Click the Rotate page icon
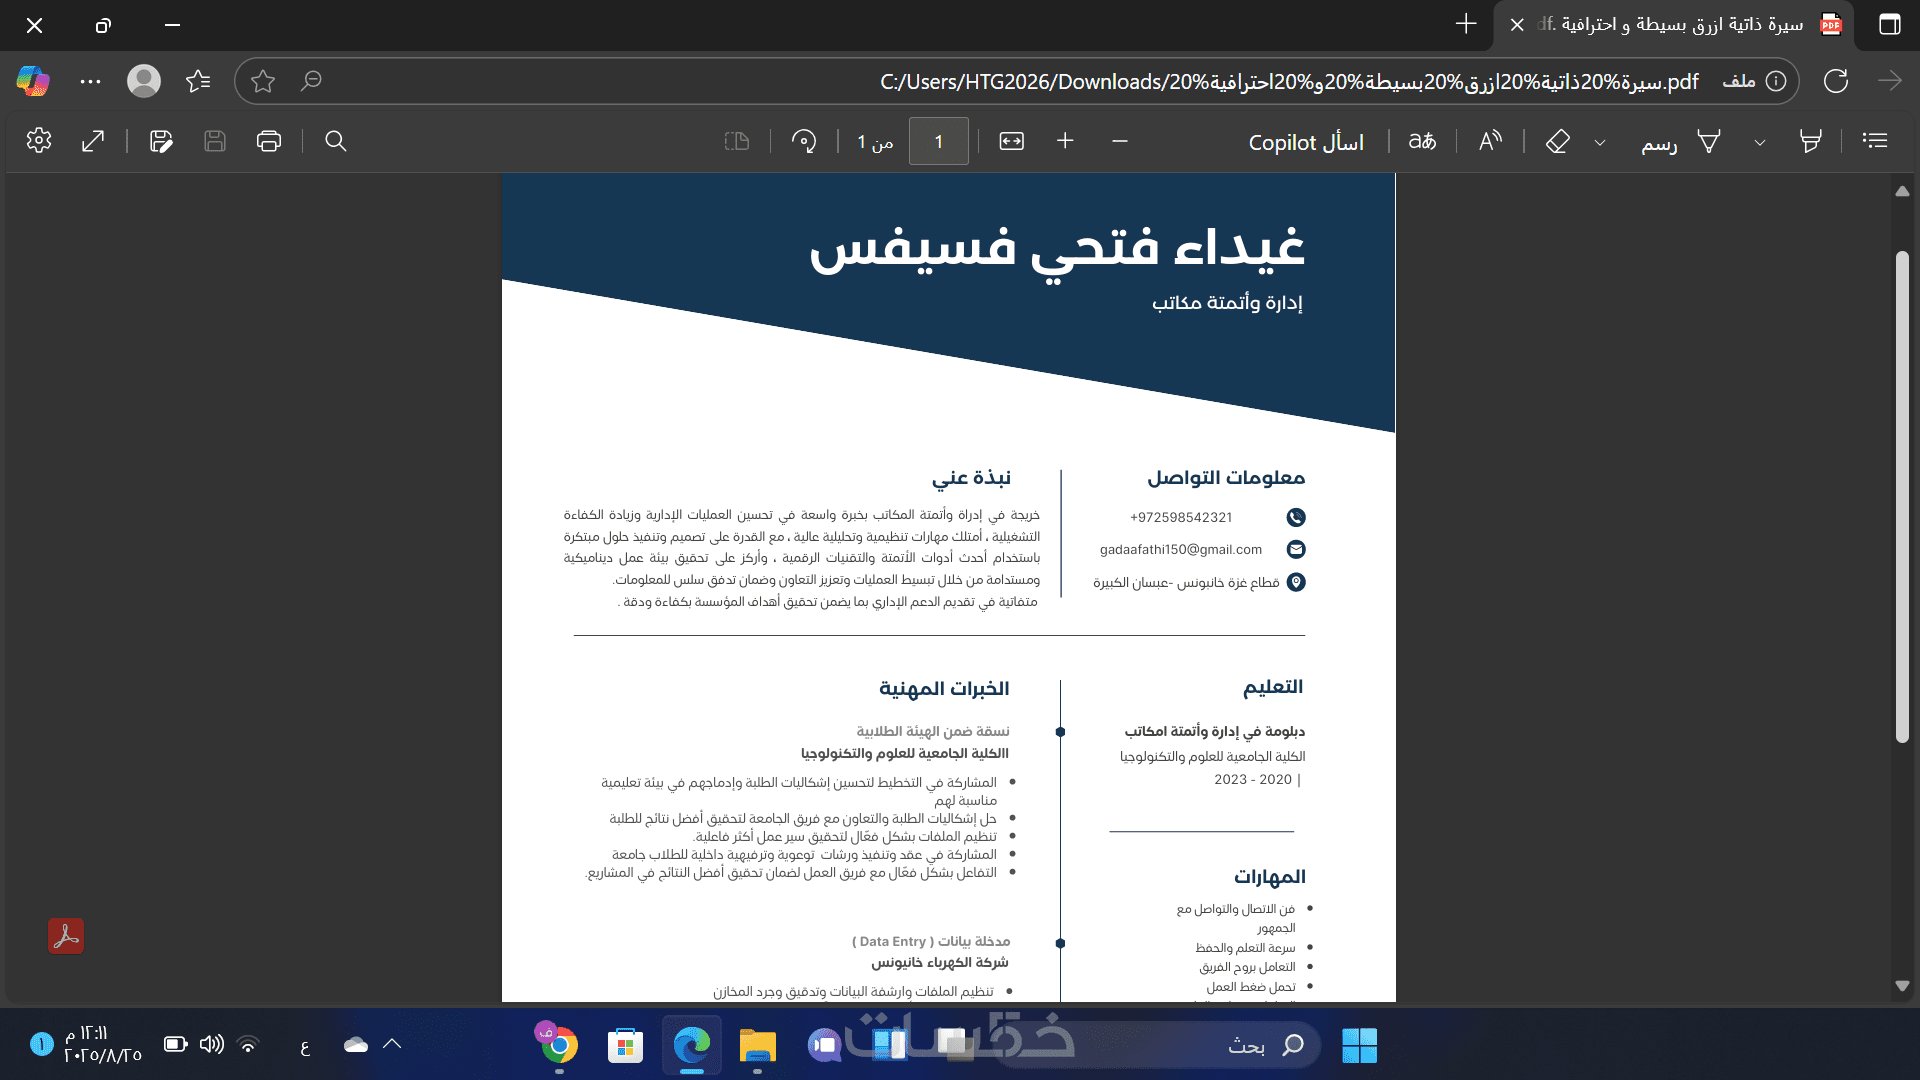 [804, 141]
